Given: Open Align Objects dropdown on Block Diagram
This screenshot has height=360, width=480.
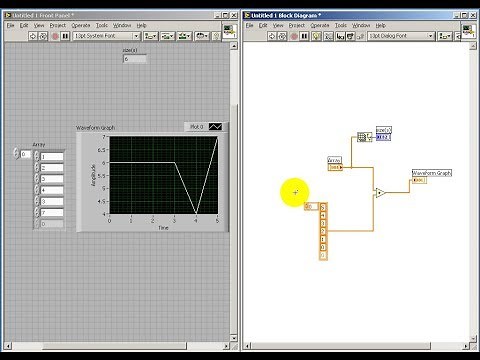Looking at the screenshot, I should tap(445, 36).
